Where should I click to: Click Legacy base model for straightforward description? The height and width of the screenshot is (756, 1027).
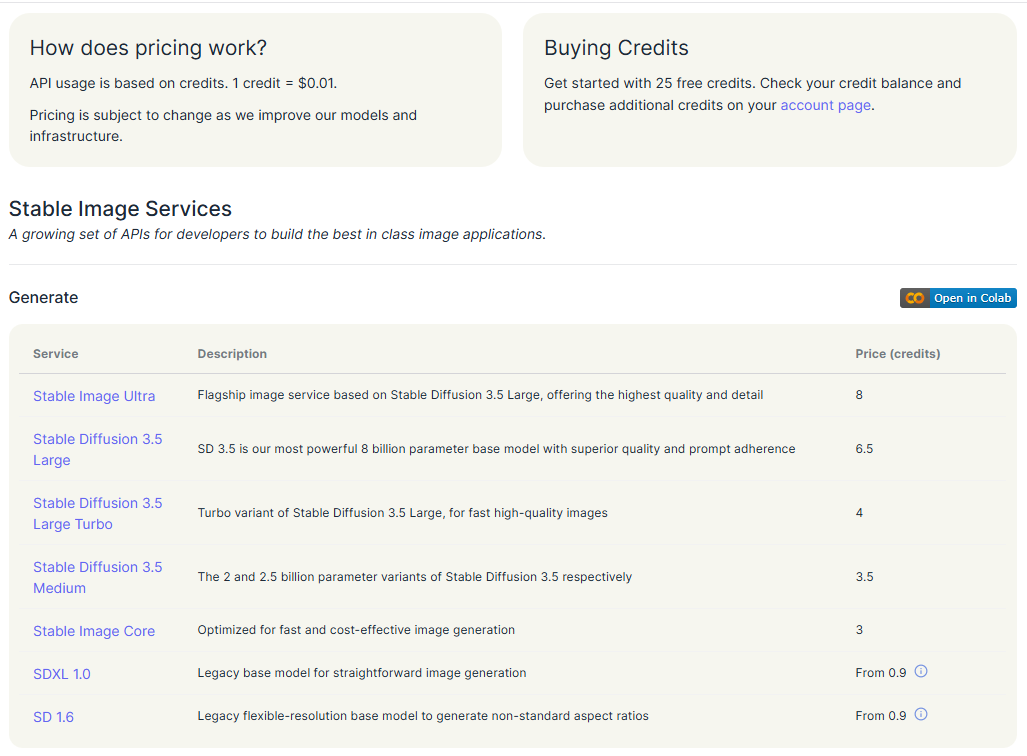click(362, 673)
